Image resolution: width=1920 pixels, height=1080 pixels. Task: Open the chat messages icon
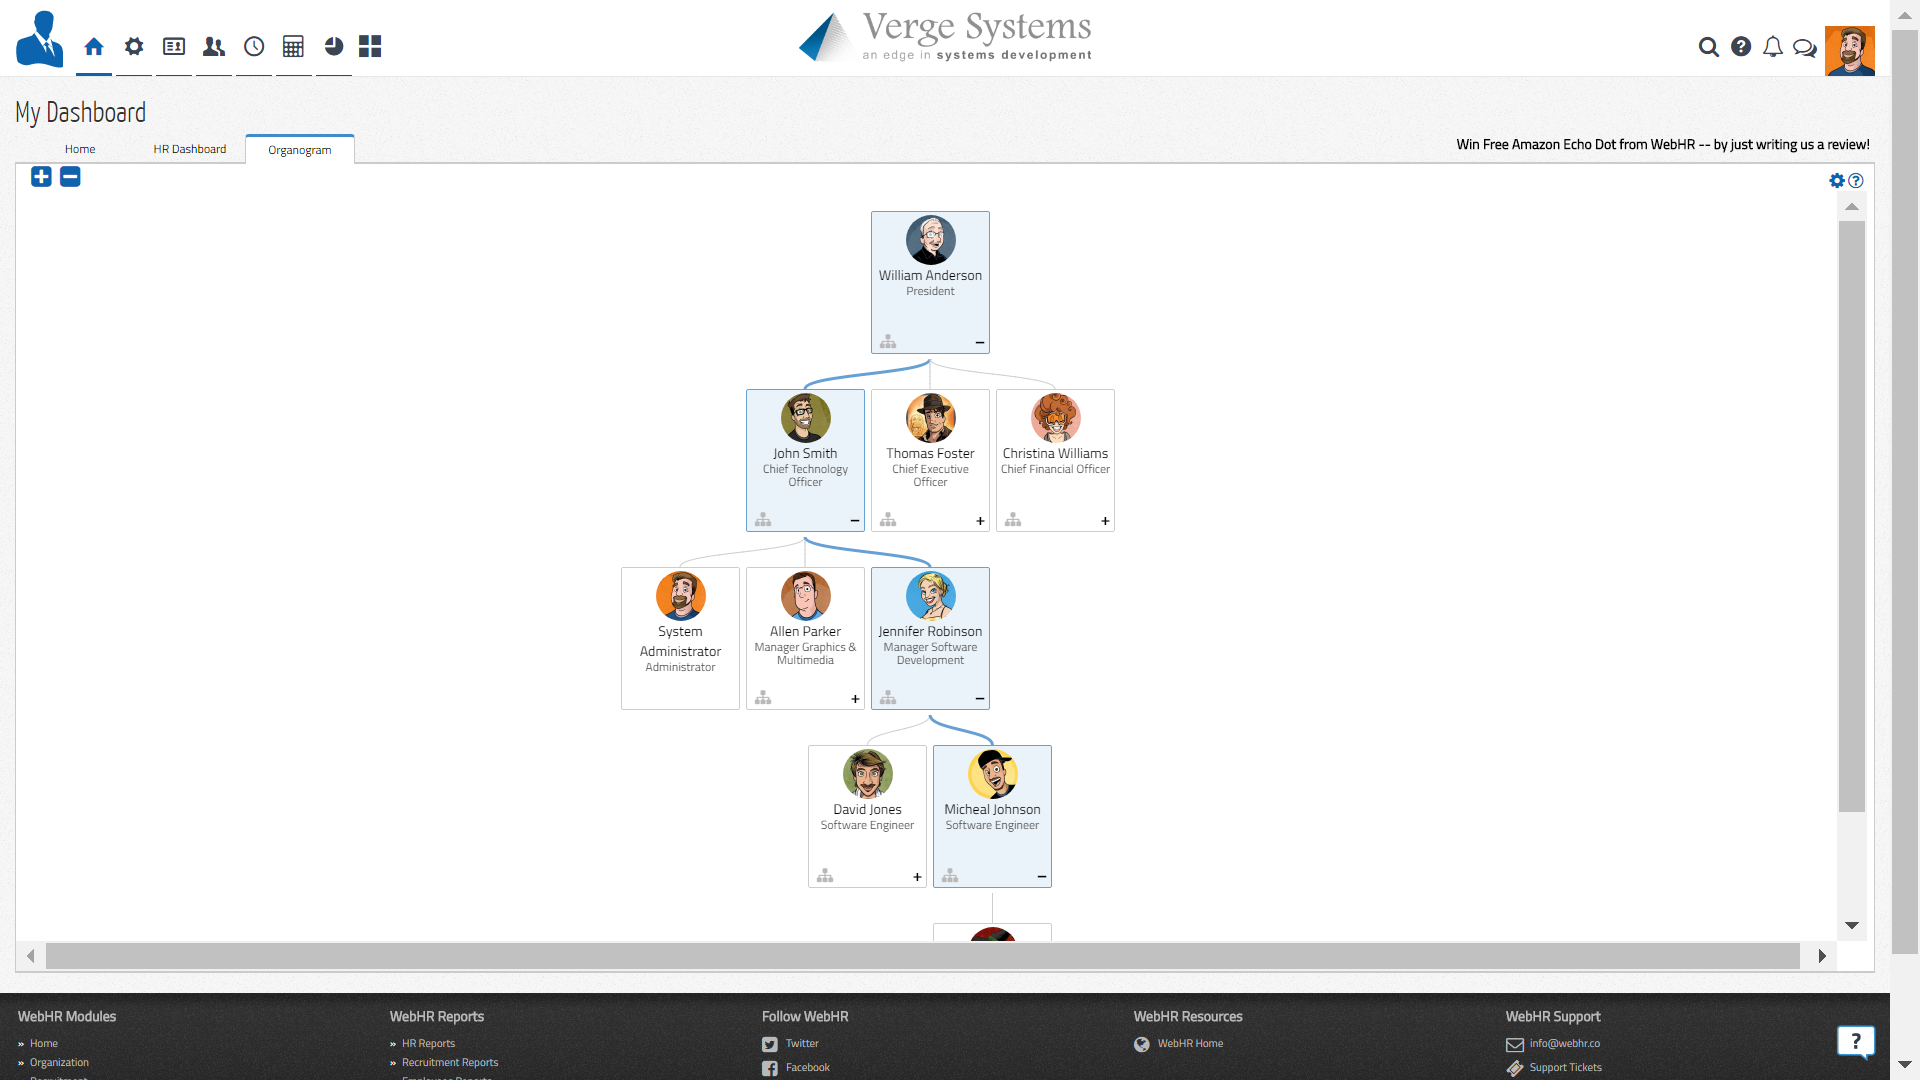(x=1805, y=47)
